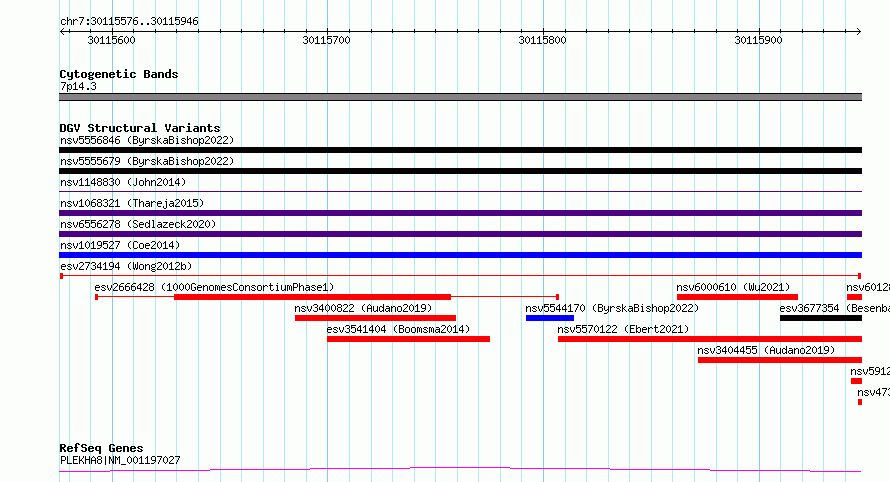Viewport: 890px width, 482px height.
Task: Open nsv3400822 (Audano2019) variant label
Action: 363,308
